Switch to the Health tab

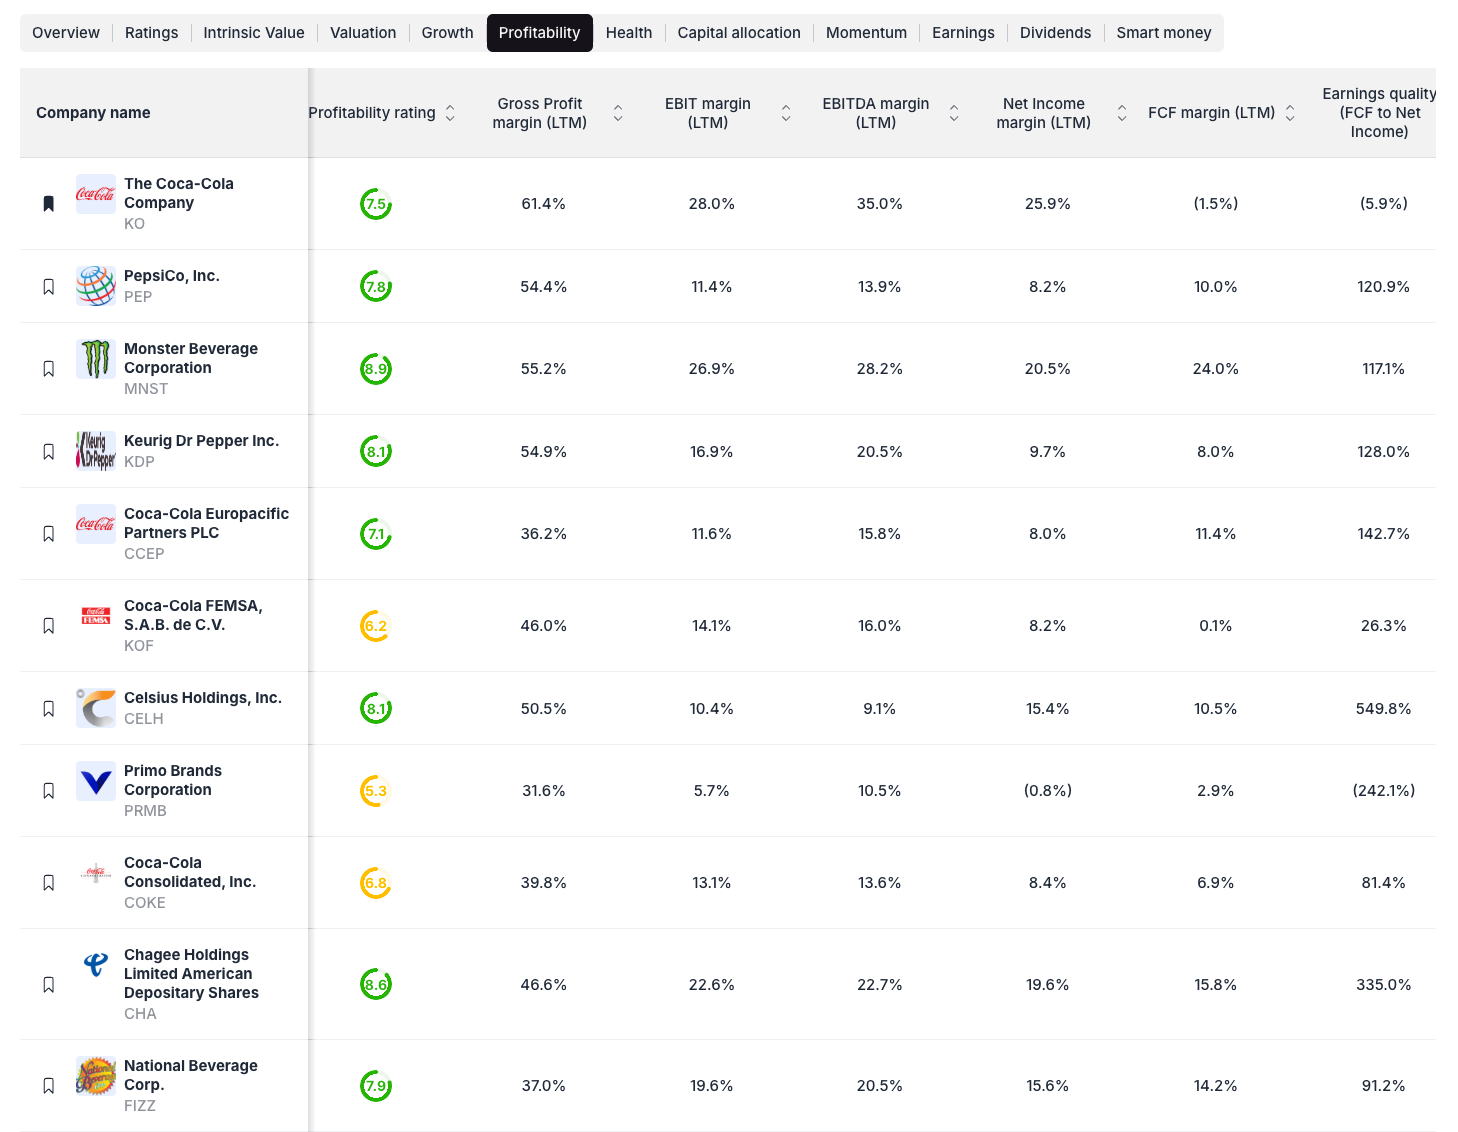point(629,32)
